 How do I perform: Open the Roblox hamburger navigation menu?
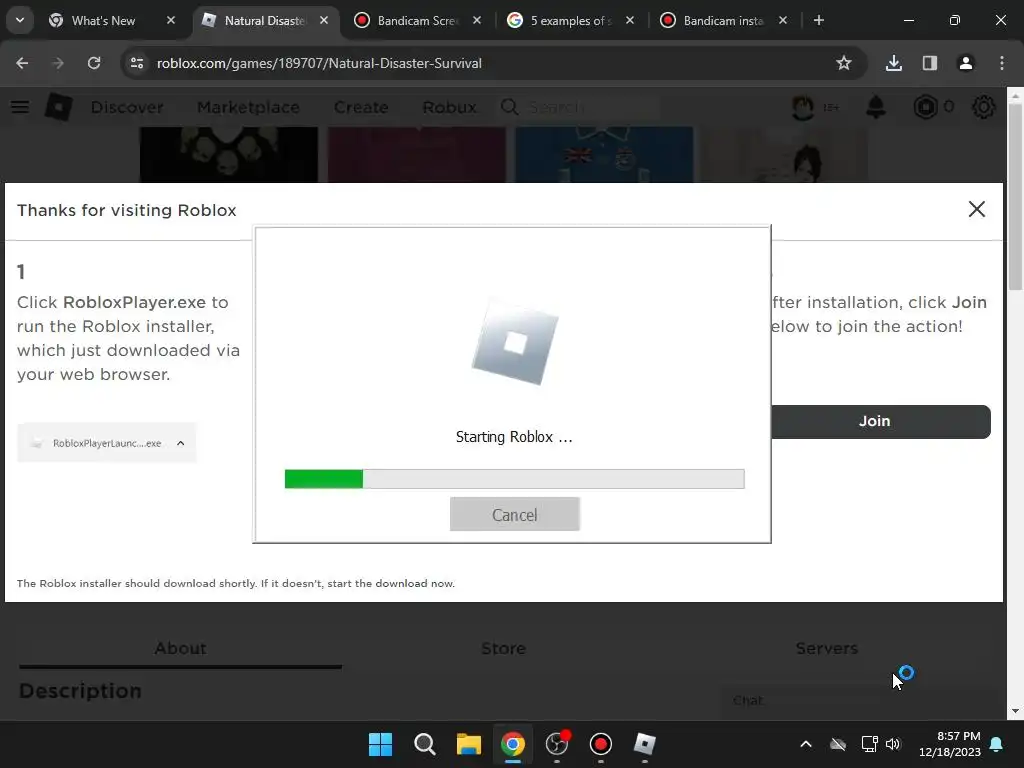click(20, 107)
